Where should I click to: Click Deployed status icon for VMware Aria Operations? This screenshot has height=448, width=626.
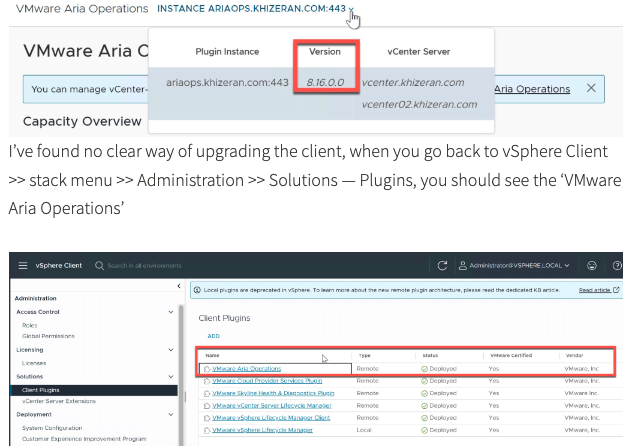(424, 369)
